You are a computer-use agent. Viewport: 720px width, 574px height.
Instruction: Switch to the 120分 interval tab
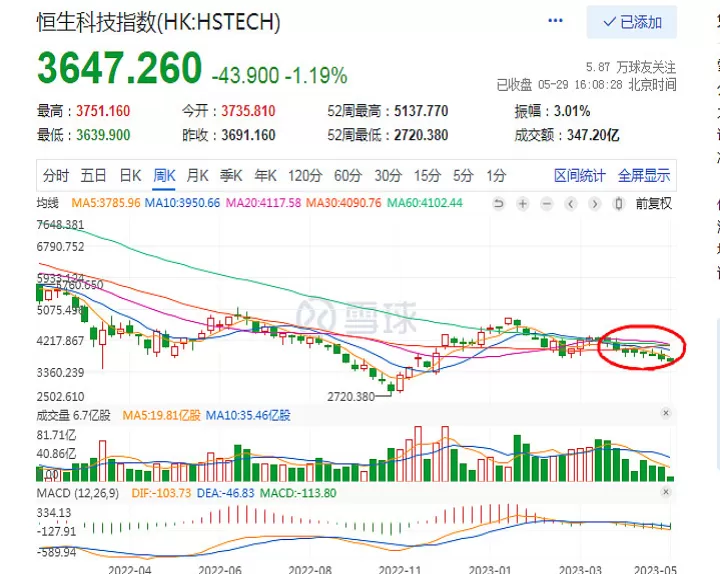pos(305,176)
